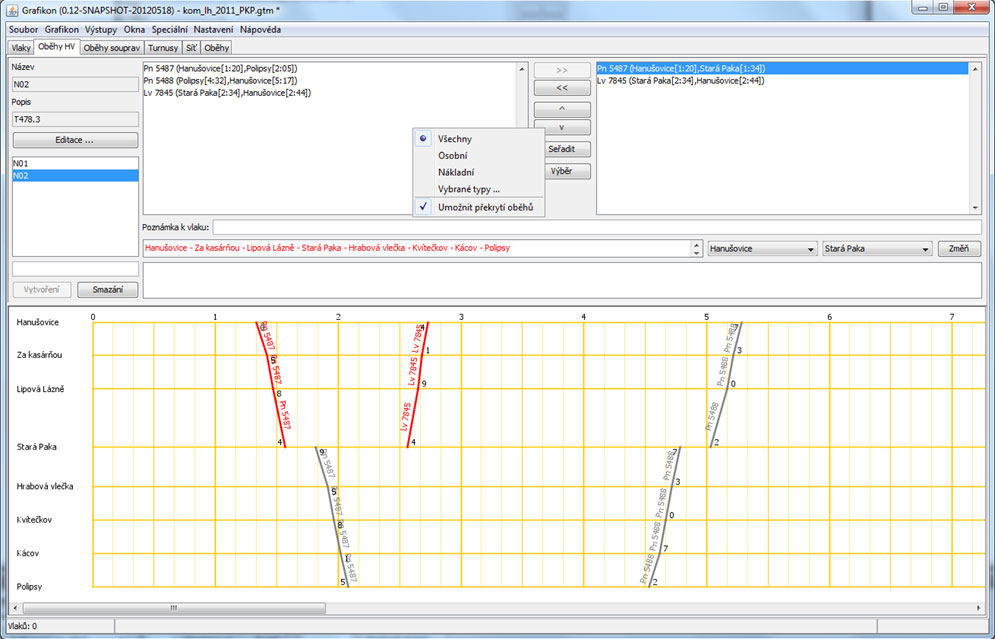Click right arrow of diagram horizontal scrollbar
This screenshot has height=639, width=995.
(979, 609)
